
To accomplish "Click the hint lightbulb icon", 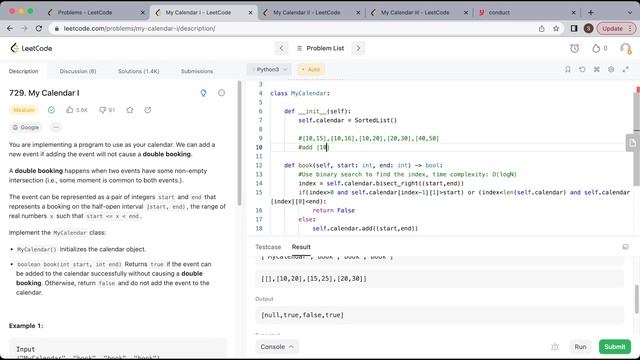I will 203,93.
